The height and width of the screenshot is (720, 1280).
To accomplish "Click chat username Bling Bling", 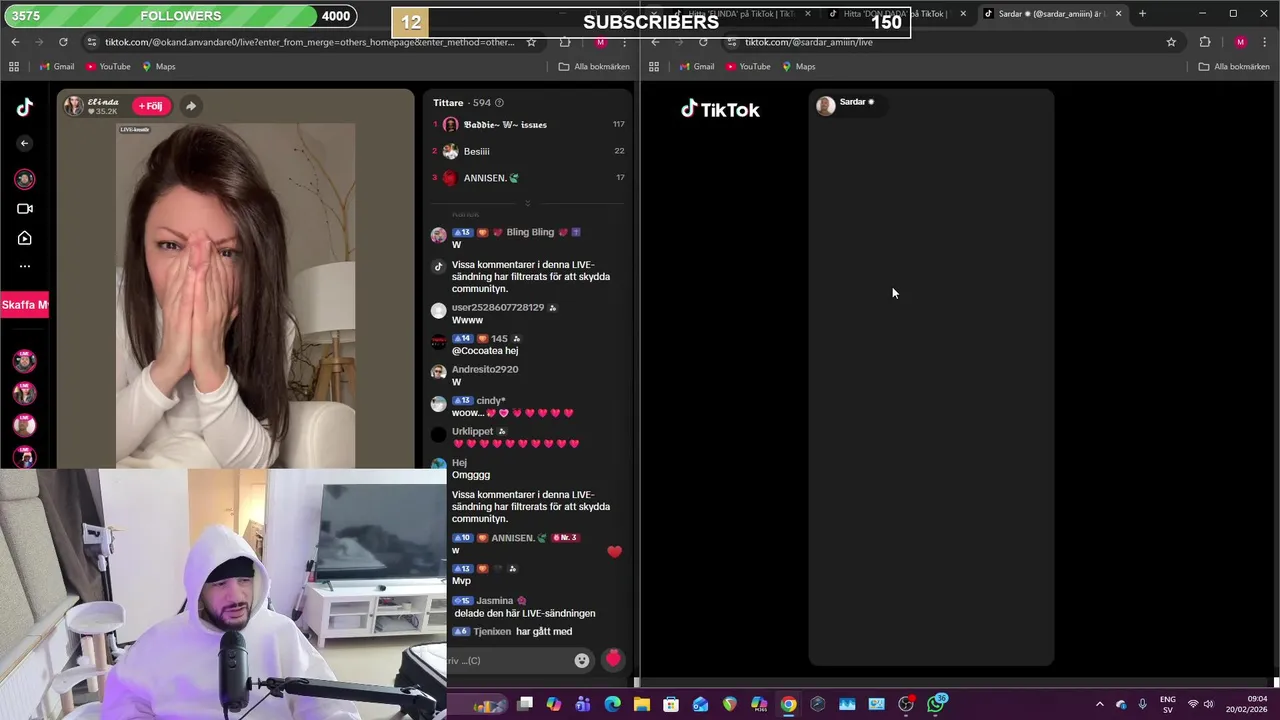I will pos(530,232).
